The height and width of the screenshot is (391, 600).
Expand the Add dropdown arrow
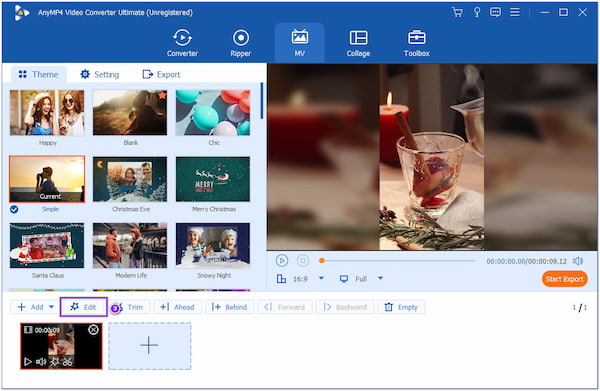[x=51, y=307]
